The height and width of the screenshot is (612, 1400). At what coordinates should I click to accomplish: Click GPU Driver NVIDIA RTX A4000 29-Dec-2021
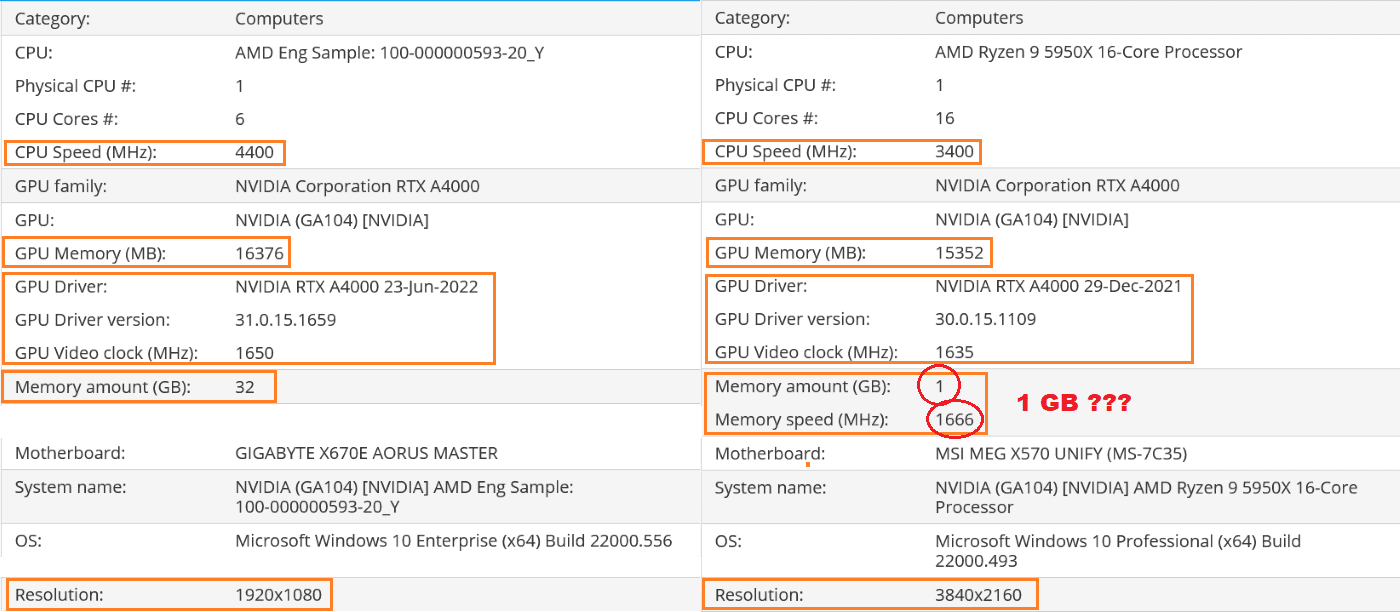[1058, 286]
